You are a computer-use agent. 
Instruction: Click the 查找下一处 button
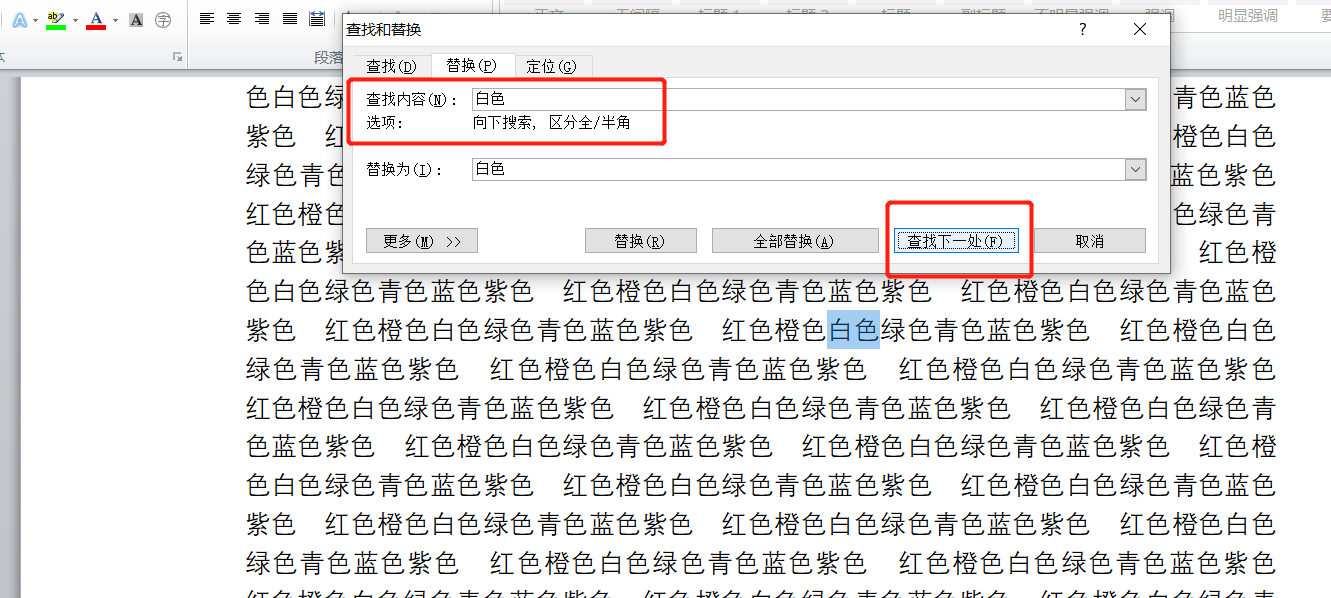(955, 241)
